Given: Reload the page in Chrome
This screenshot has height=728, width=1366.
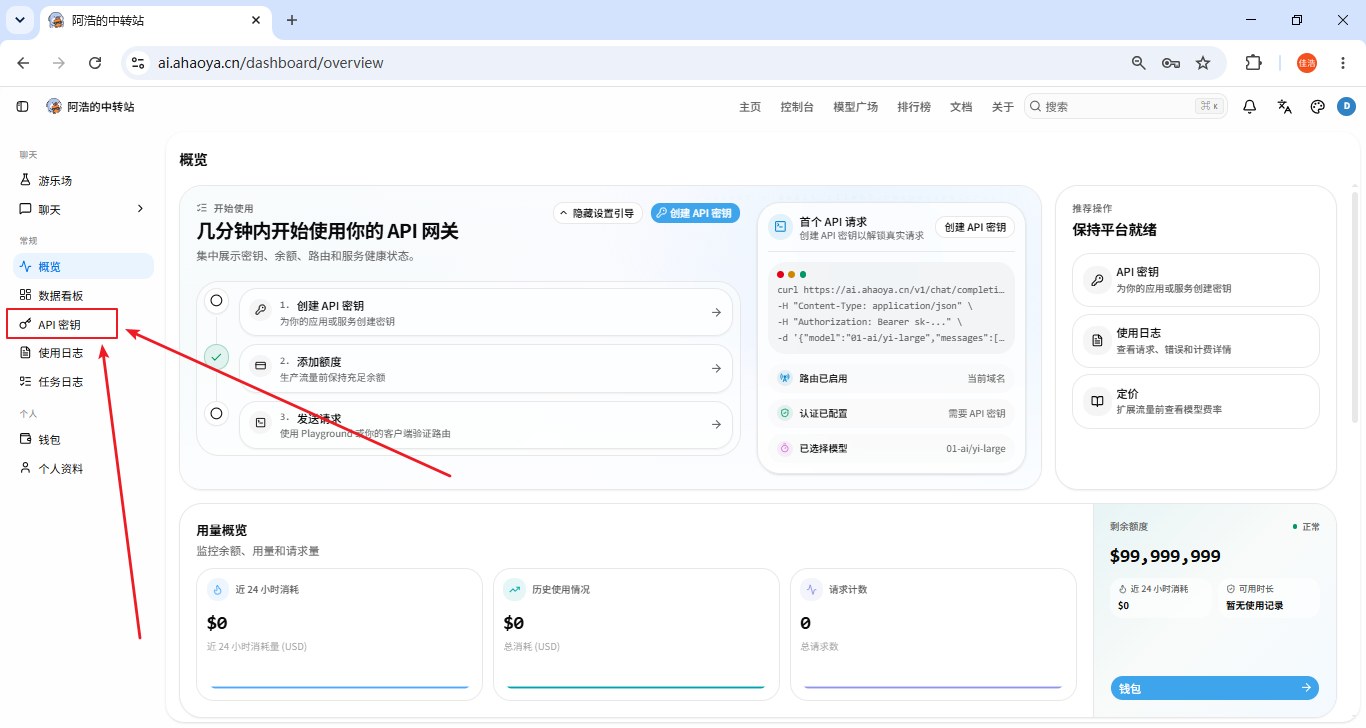Looking at the screenshot, I should (95, 63).
